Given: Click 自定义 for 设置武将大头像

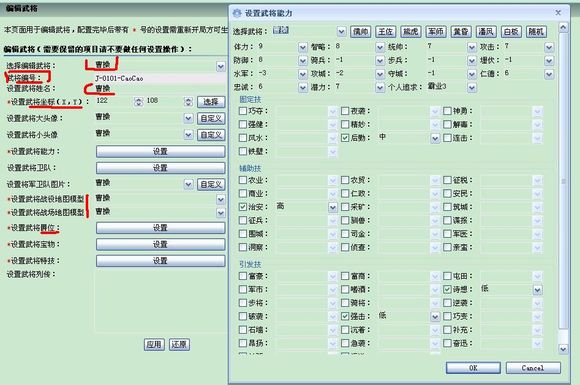Looking at the screenshot, I should (x=211, y=118).
